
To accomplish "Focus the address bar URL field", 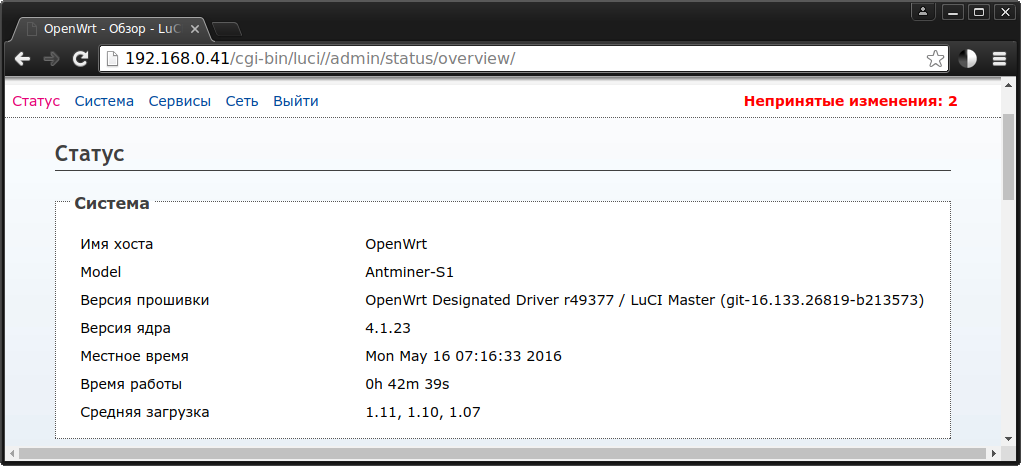I will tap(500, 58).
